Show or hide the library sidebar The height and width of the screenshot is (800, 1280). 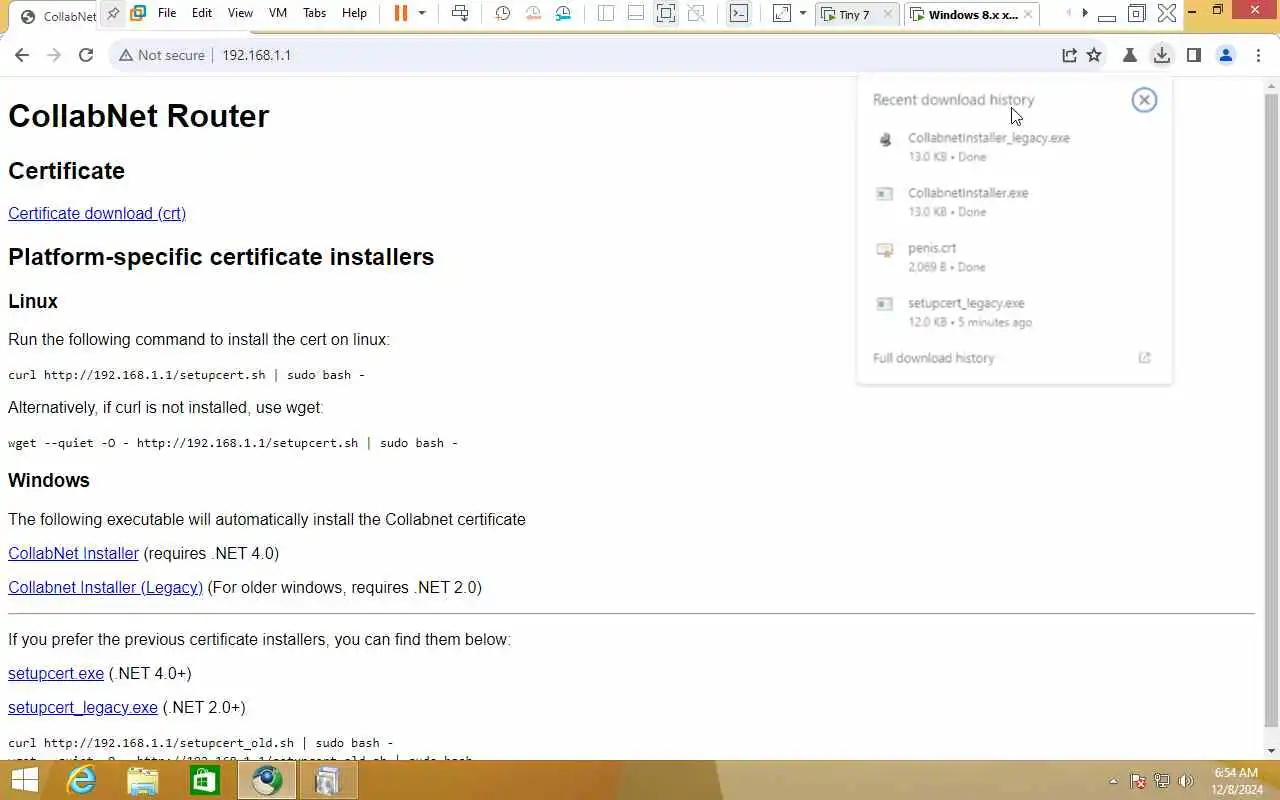point(606,14)
